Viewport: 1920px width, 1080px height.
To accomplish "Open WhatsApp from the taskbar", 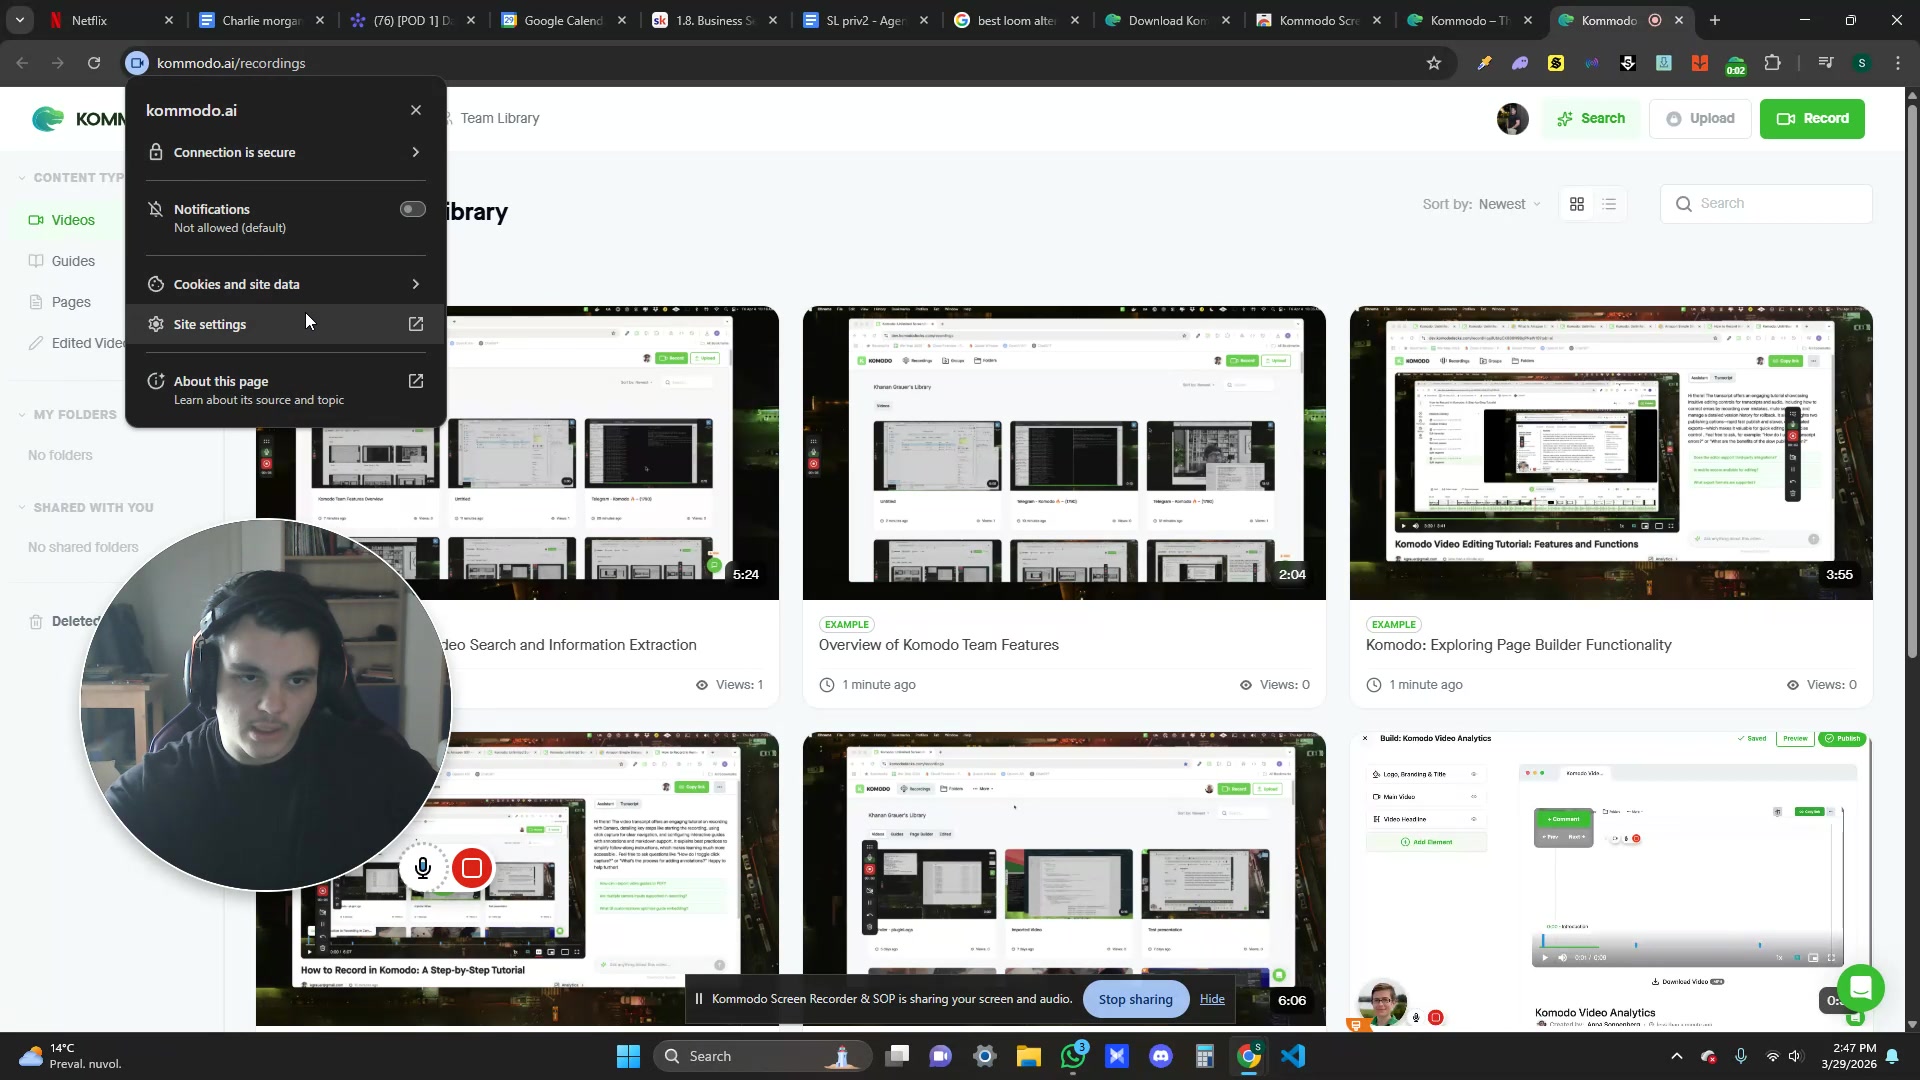I will point(1073,1056).
